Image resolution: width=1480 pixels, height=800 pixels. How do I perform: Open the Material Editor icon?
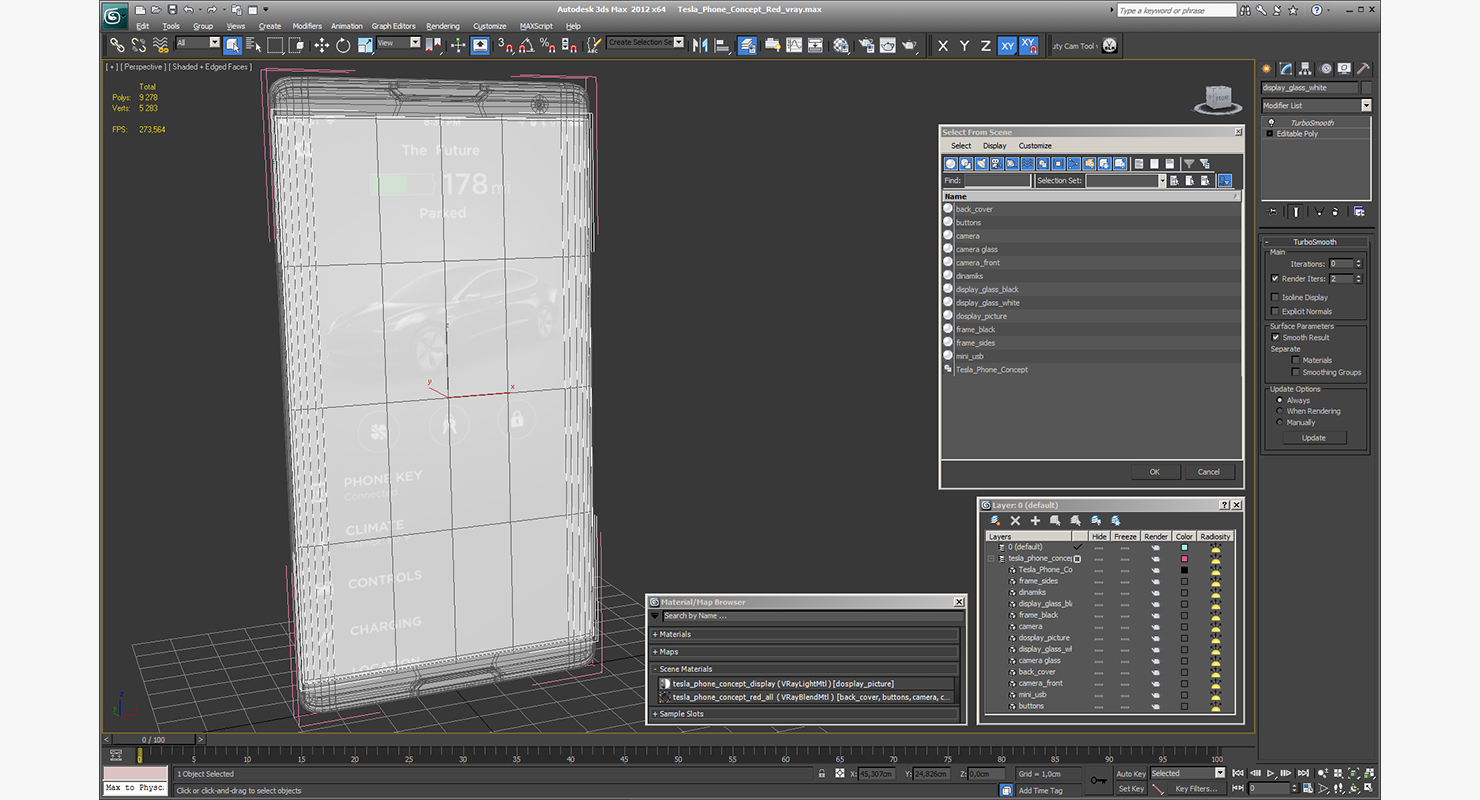tap(841, 45)
